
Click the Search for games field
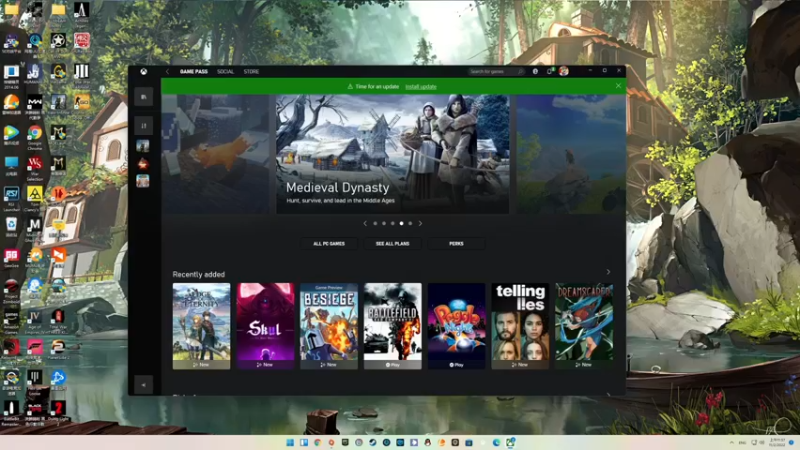point(496,71)
